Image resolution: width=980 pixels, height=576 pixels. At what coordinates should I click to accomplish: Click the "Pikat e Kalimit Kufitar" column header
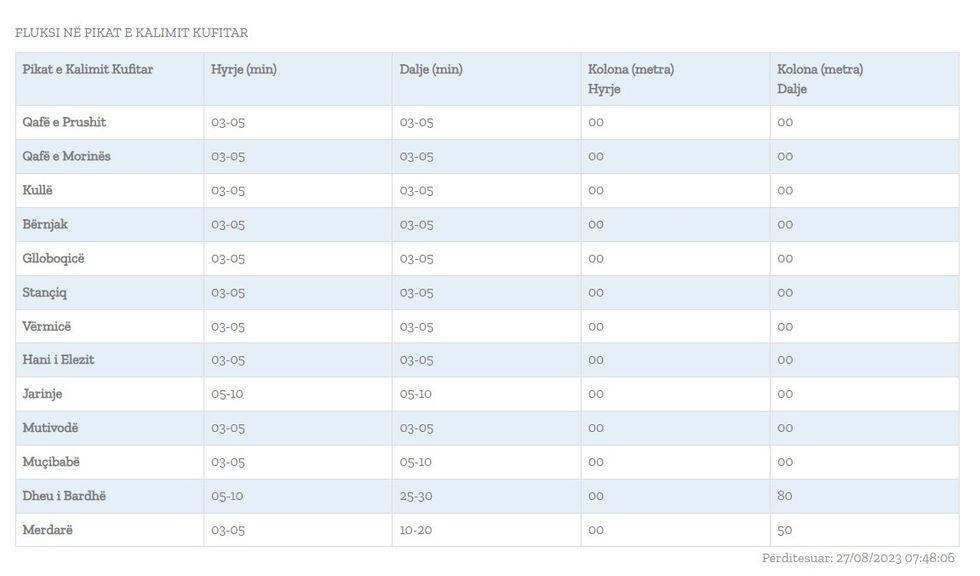click(88, 70)
